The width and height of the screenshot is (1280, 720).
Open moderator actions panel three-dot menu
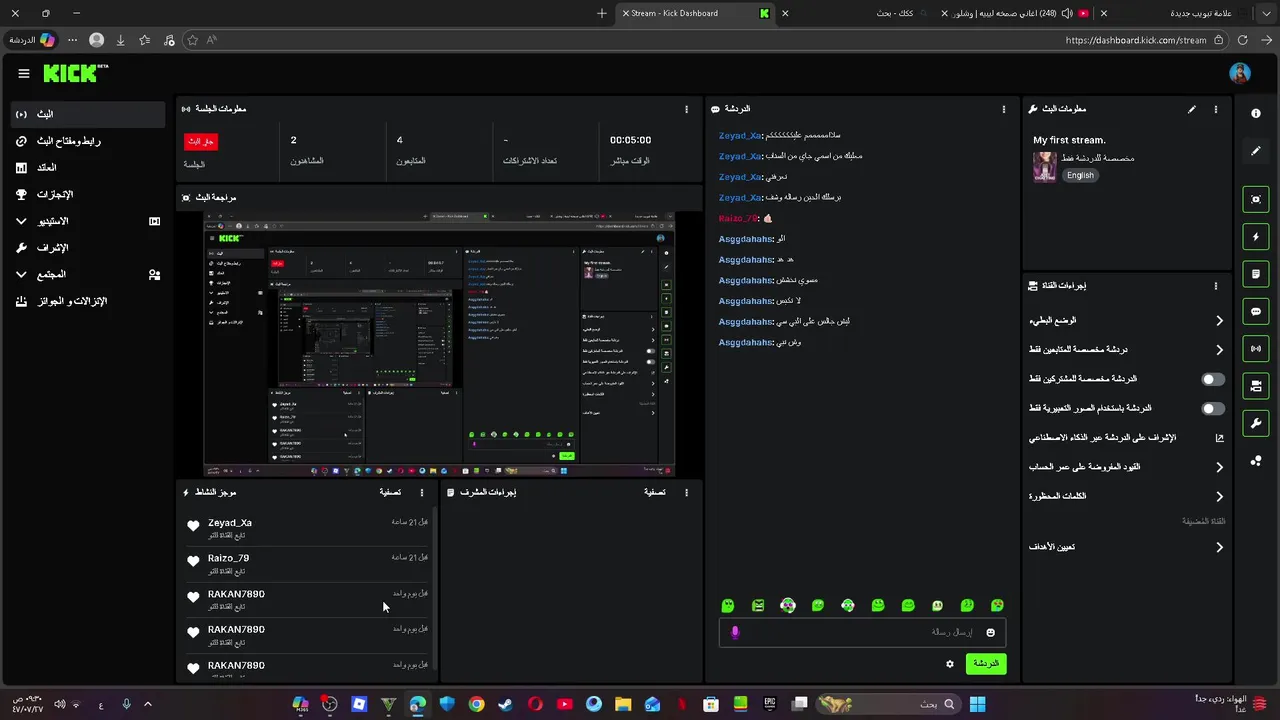[x=687, y=492]
